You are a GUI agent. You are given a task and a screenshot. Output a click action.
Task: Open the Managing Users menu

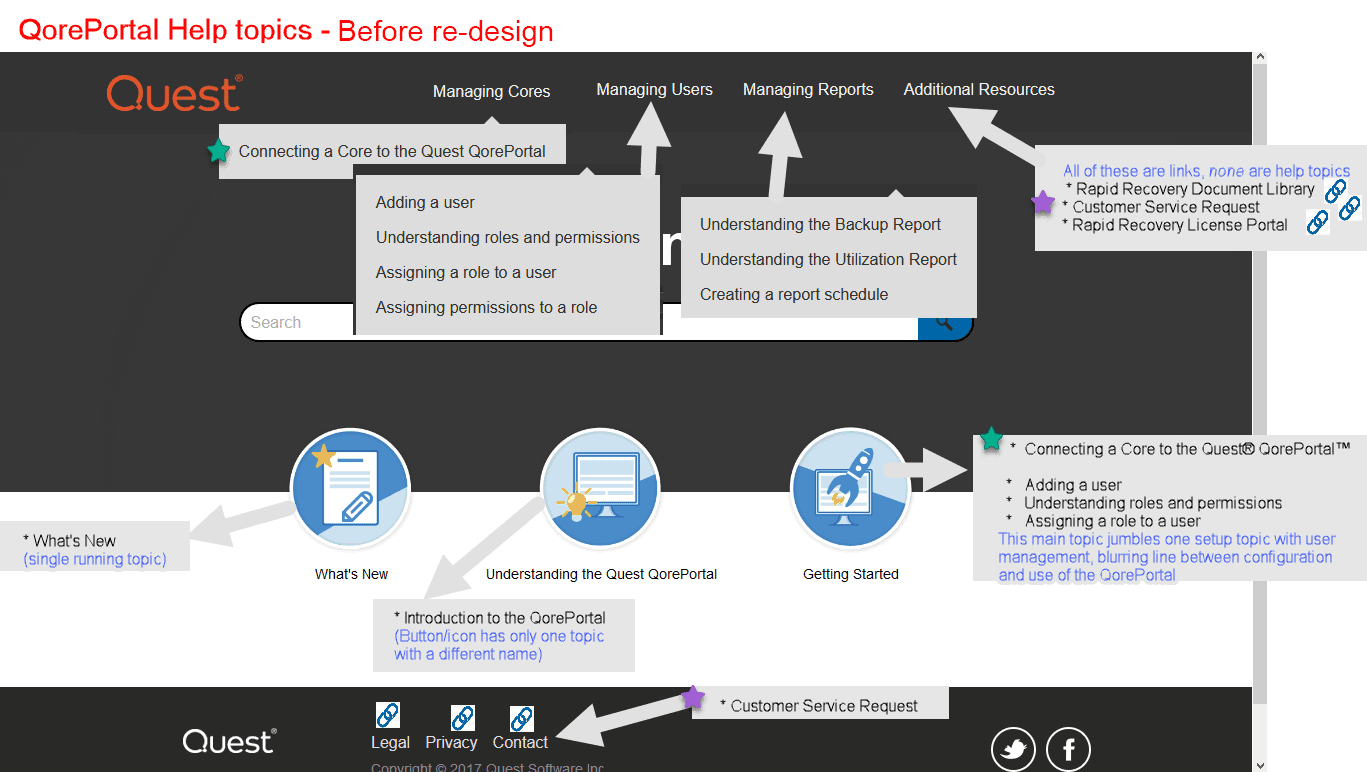(654, 90)
